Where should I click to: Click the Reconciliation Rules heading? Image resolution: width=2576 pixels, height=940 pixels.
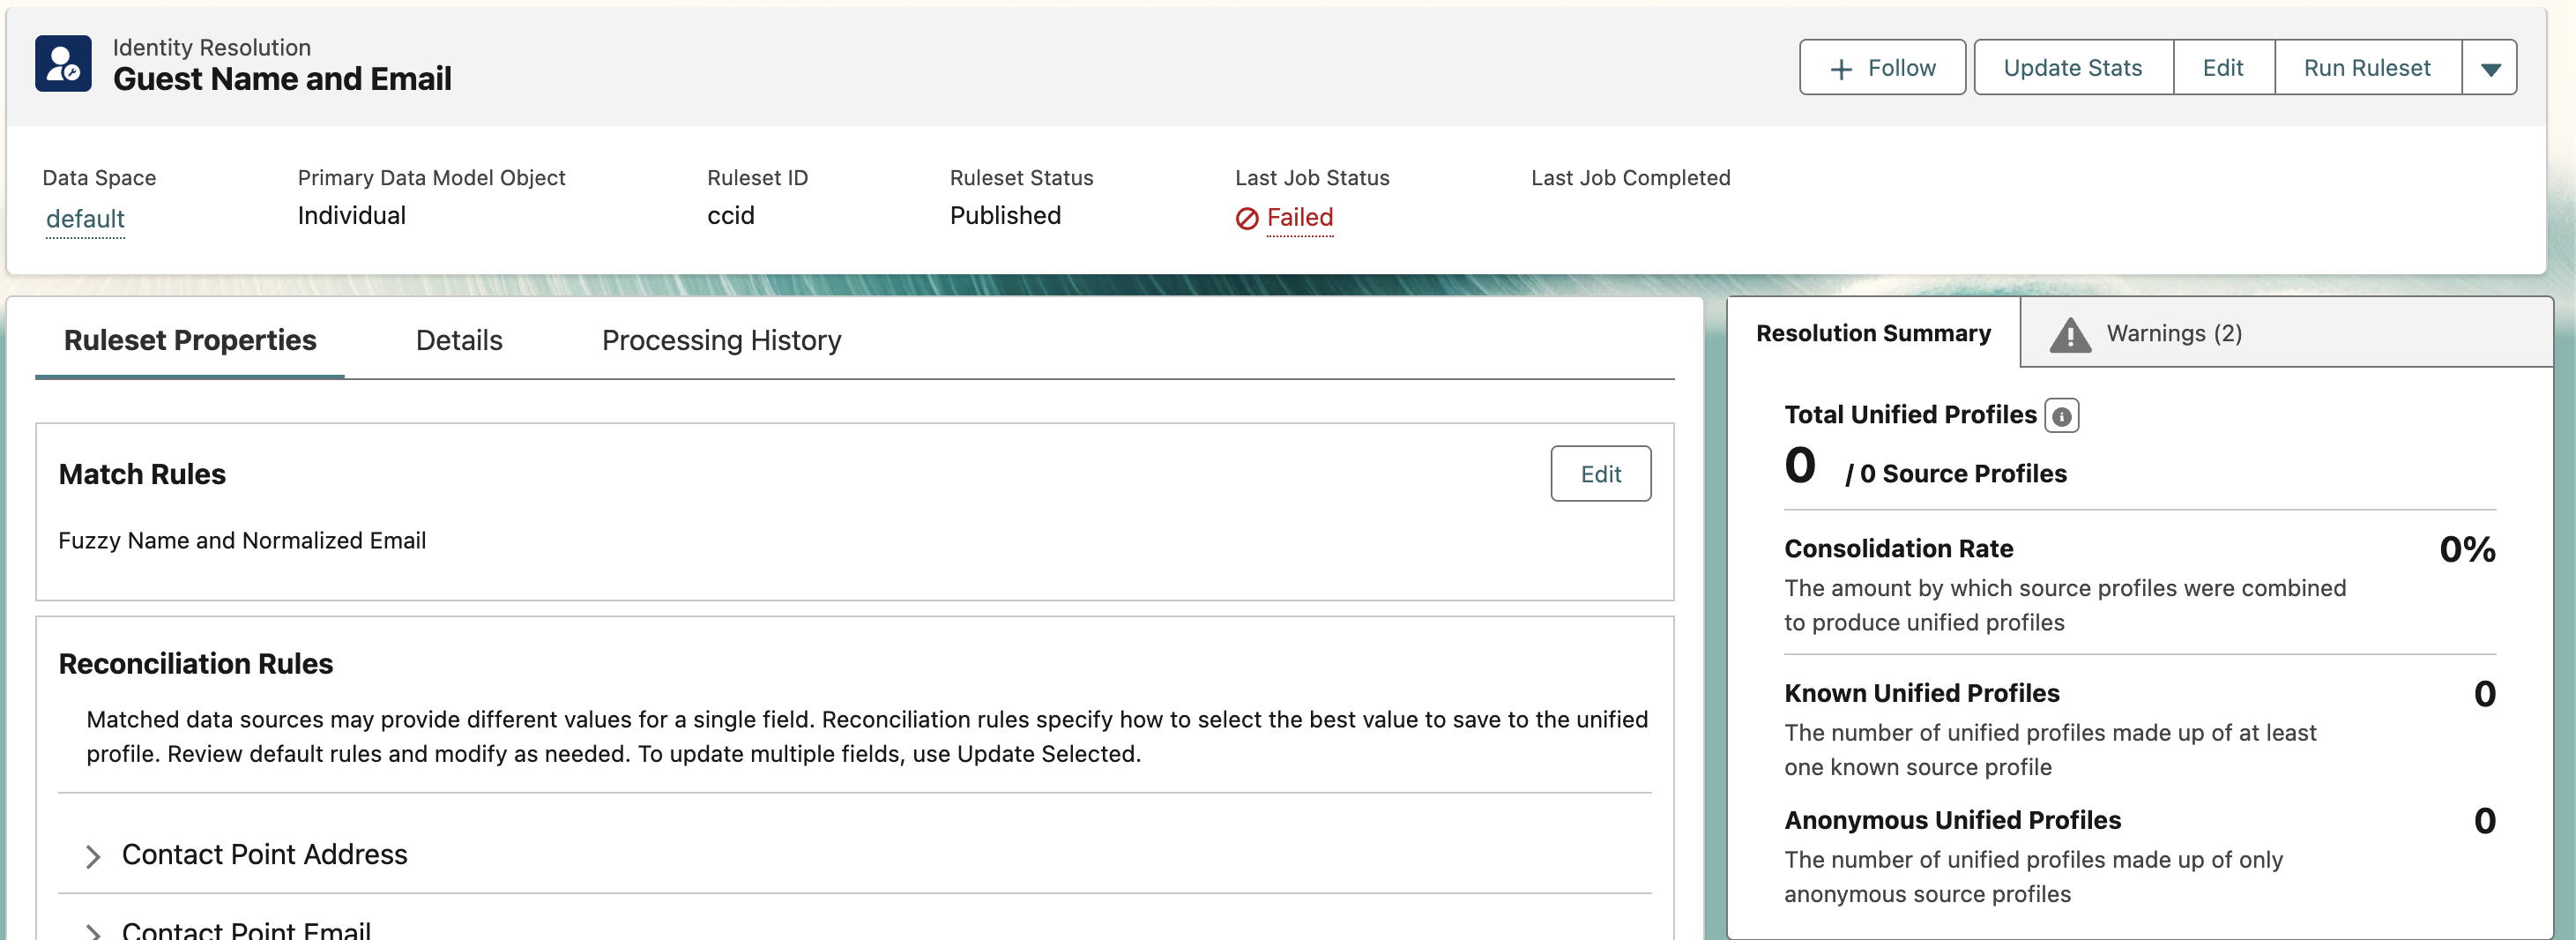click(x=195, y=664)
